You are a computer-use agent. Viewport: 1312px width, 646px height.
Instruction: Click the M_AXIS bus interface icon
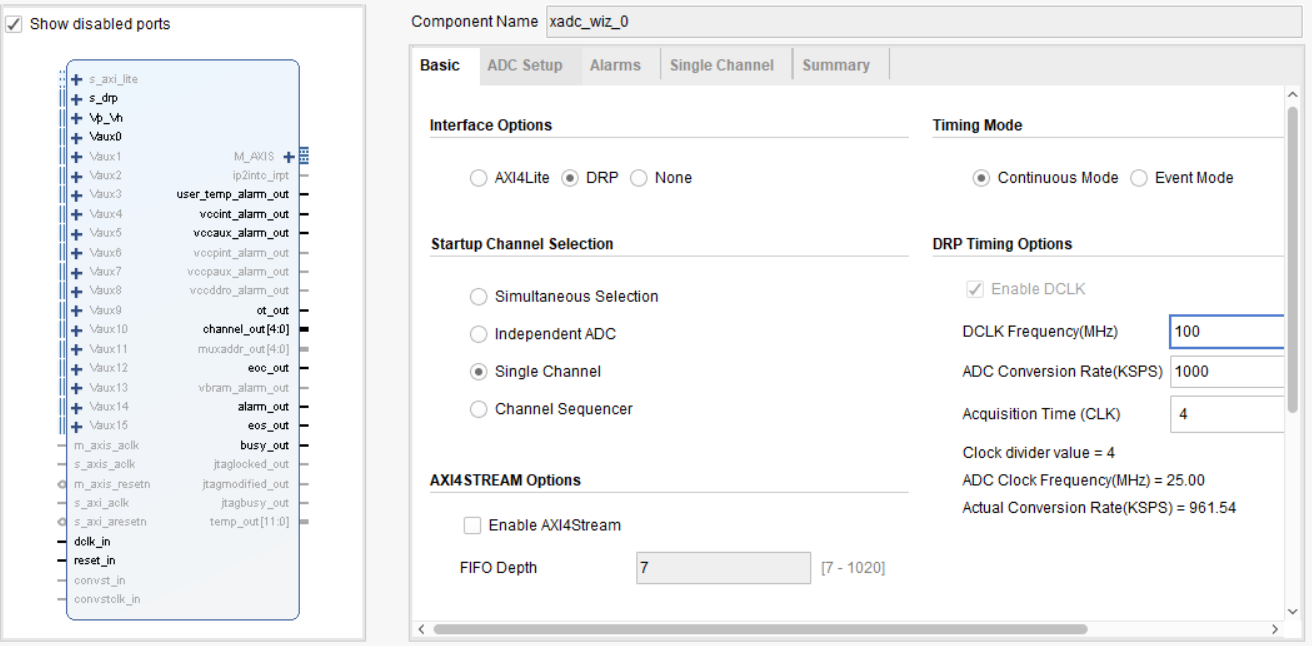303,156
